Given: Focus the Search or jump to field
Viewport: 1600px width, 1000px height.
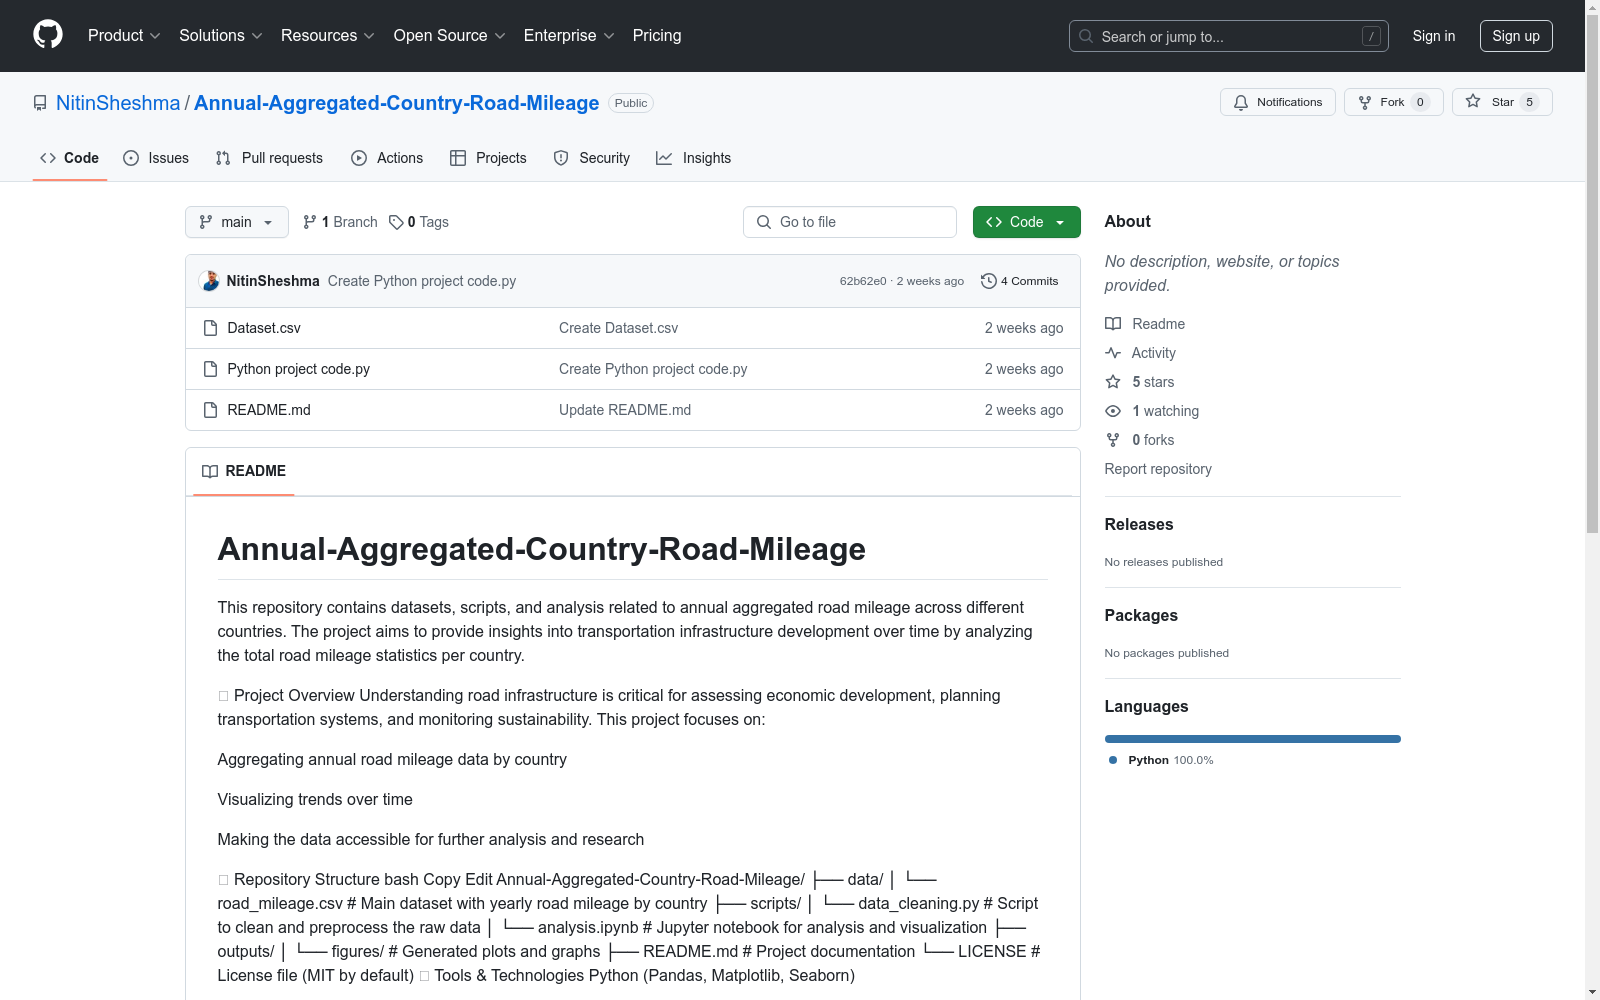Looking at the screenshot, I should [1229, 36].
